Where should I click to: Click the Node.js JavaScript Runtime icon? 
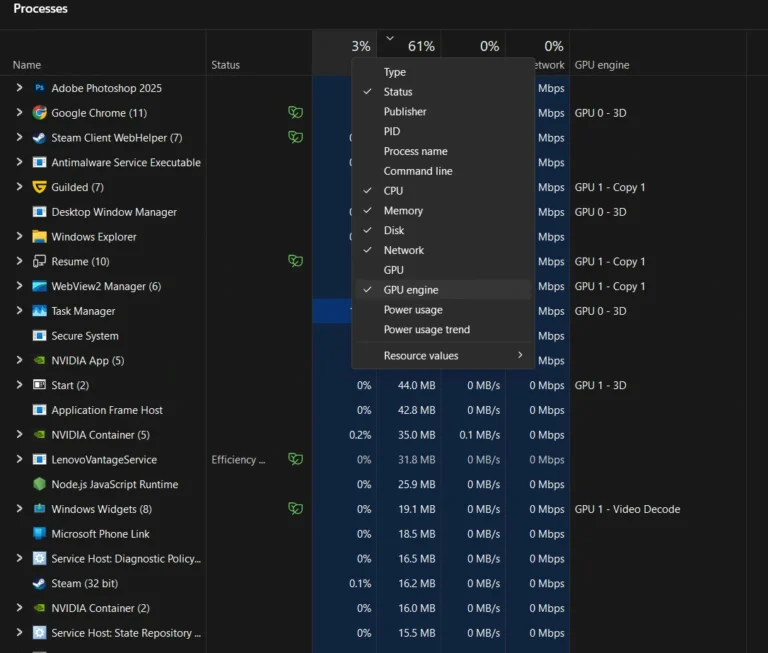click(39, 485)
